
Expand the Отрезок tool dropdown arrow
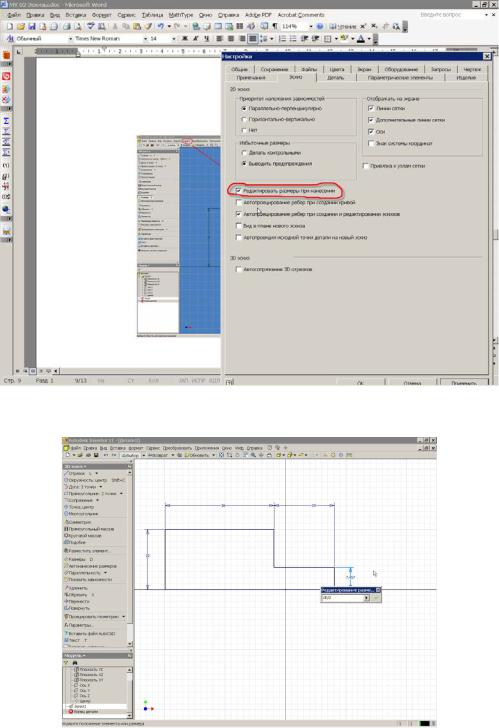(x=97, y=473)
